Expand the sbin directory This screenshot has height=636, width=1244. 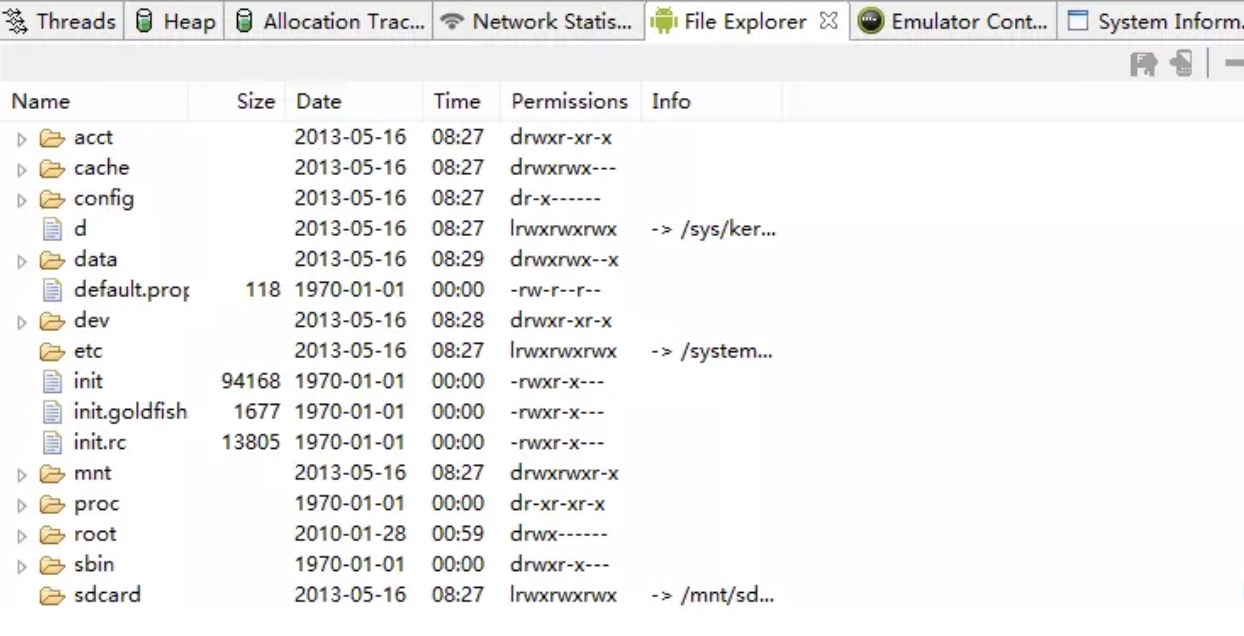pos(22,566)
